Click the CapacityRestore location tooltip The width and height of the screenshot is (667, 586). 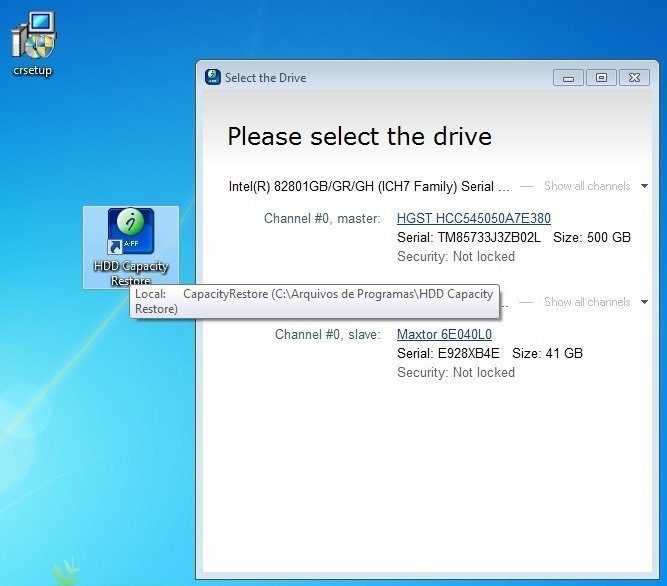coord(314,301)
